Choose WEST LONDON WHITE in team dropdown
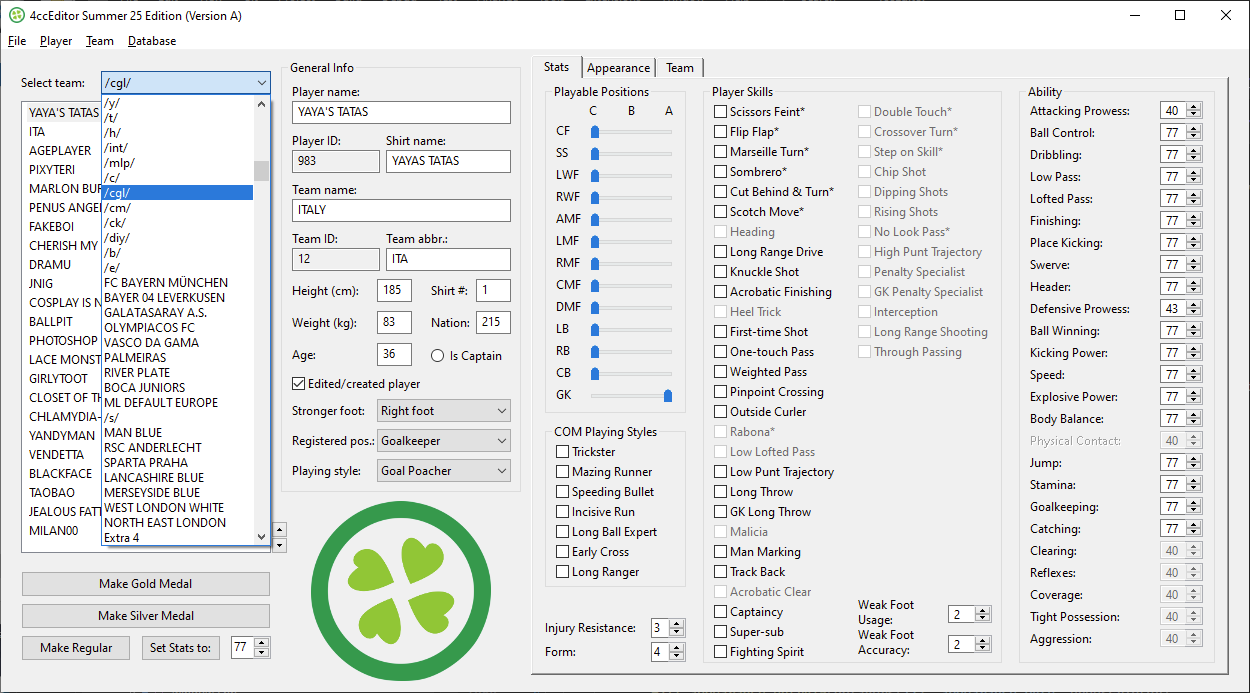Image resolution: width=1250 pixels, height=693 pixels. pos(178,508)
